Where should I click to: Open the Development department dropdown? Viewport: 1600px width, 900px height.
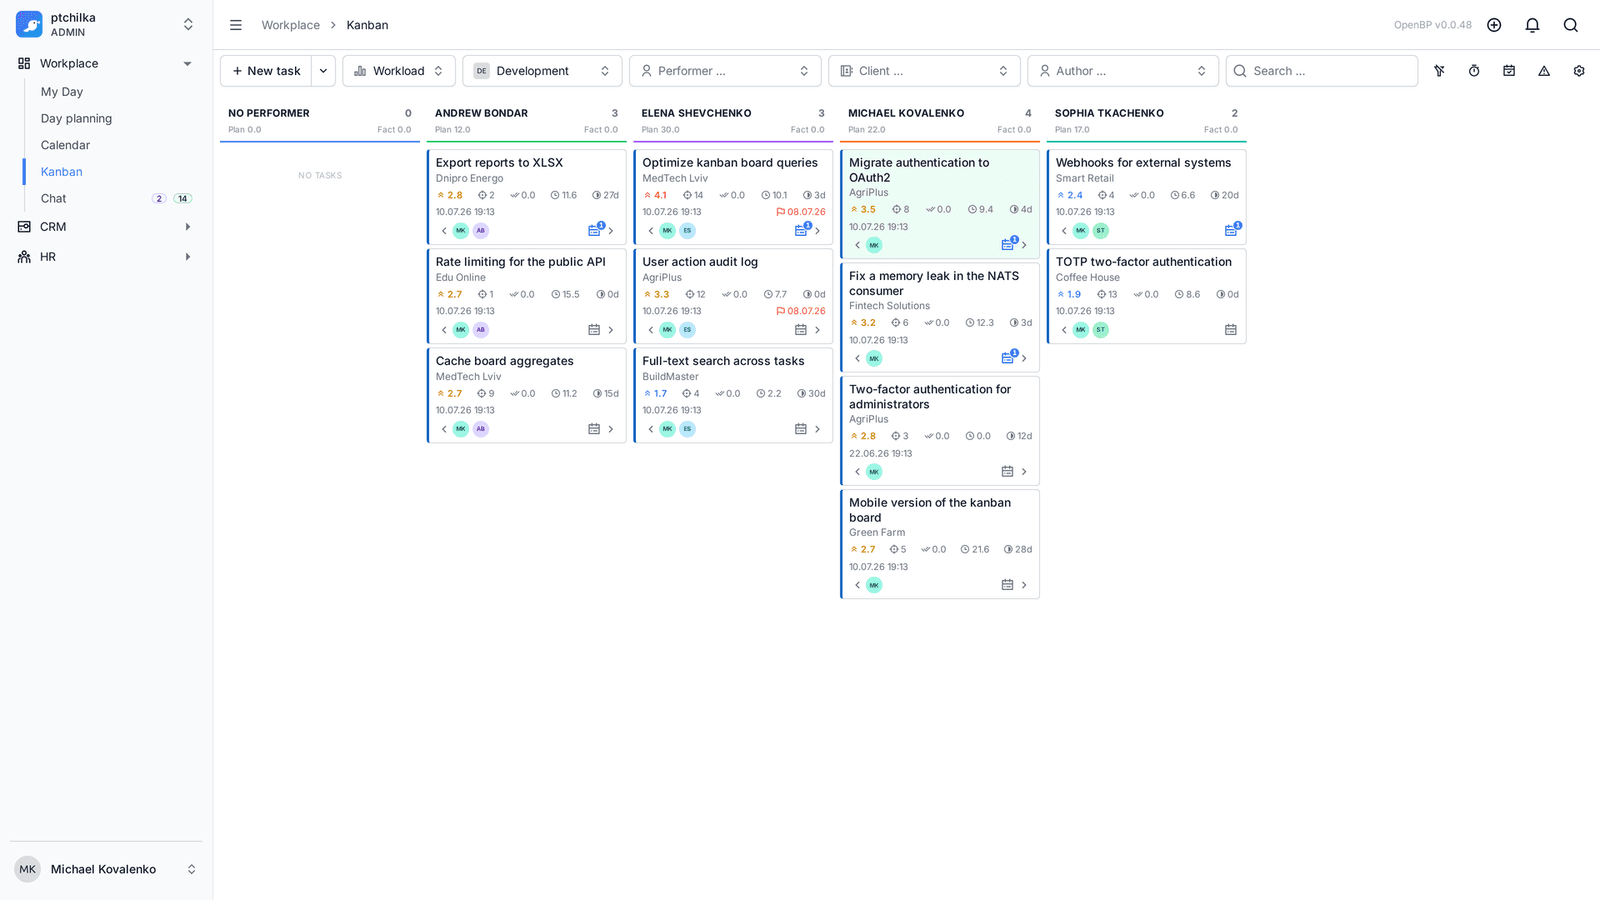tap(542, 71)
